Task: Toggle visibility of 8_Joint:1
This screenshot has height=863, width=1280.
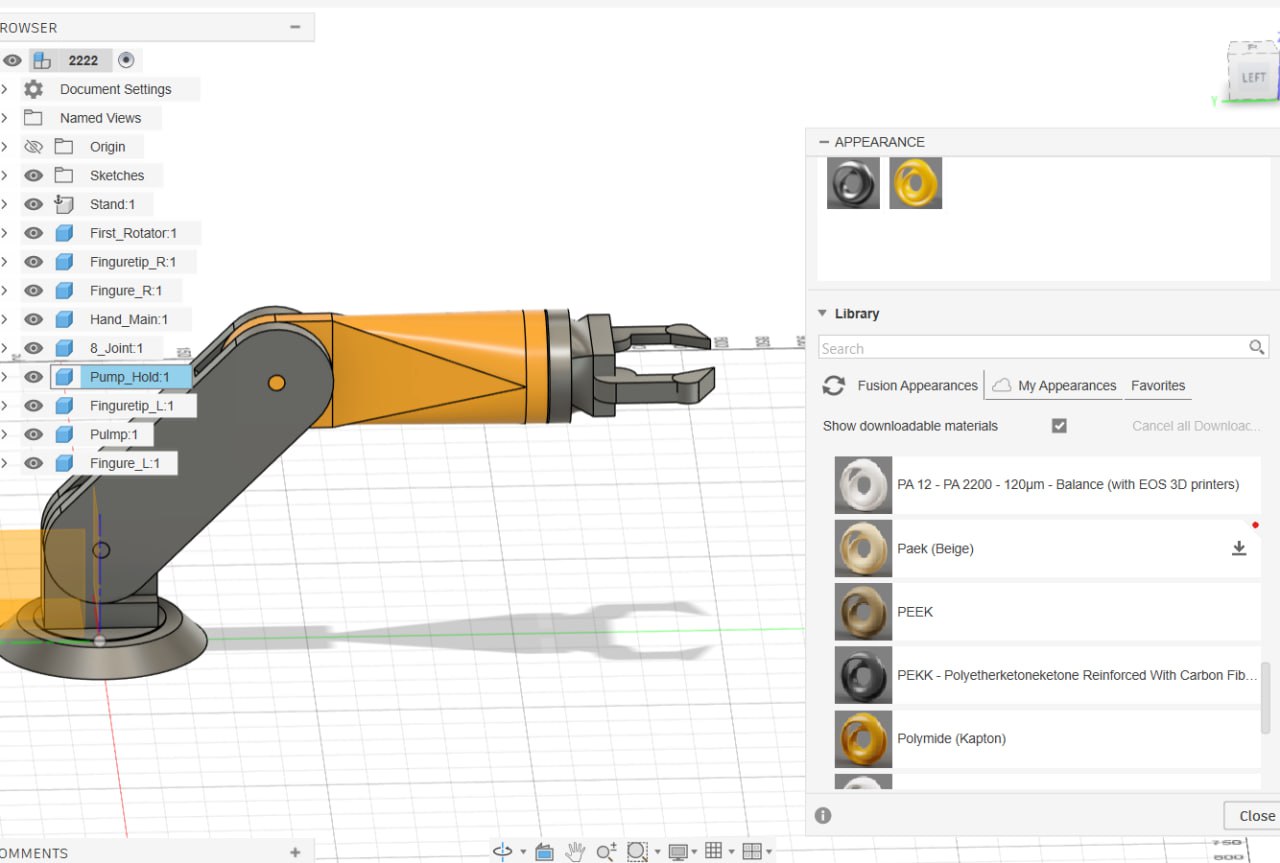Action: click(x=33, y=348)
